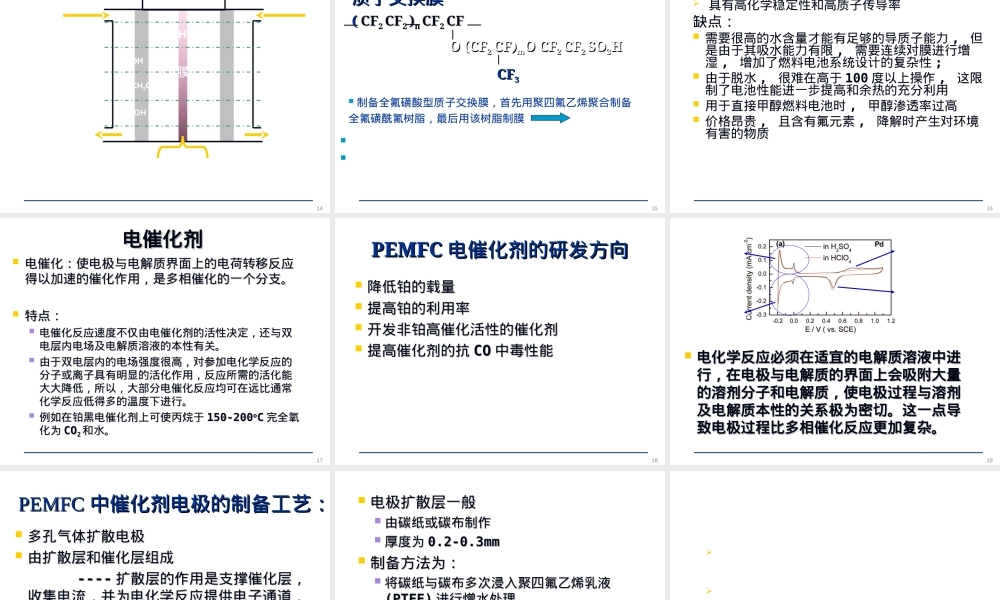Click the title PEMFC 中催化剂电极的制备工艺
The width and height of the screenshot is (1000, 600).
point(172,504)
